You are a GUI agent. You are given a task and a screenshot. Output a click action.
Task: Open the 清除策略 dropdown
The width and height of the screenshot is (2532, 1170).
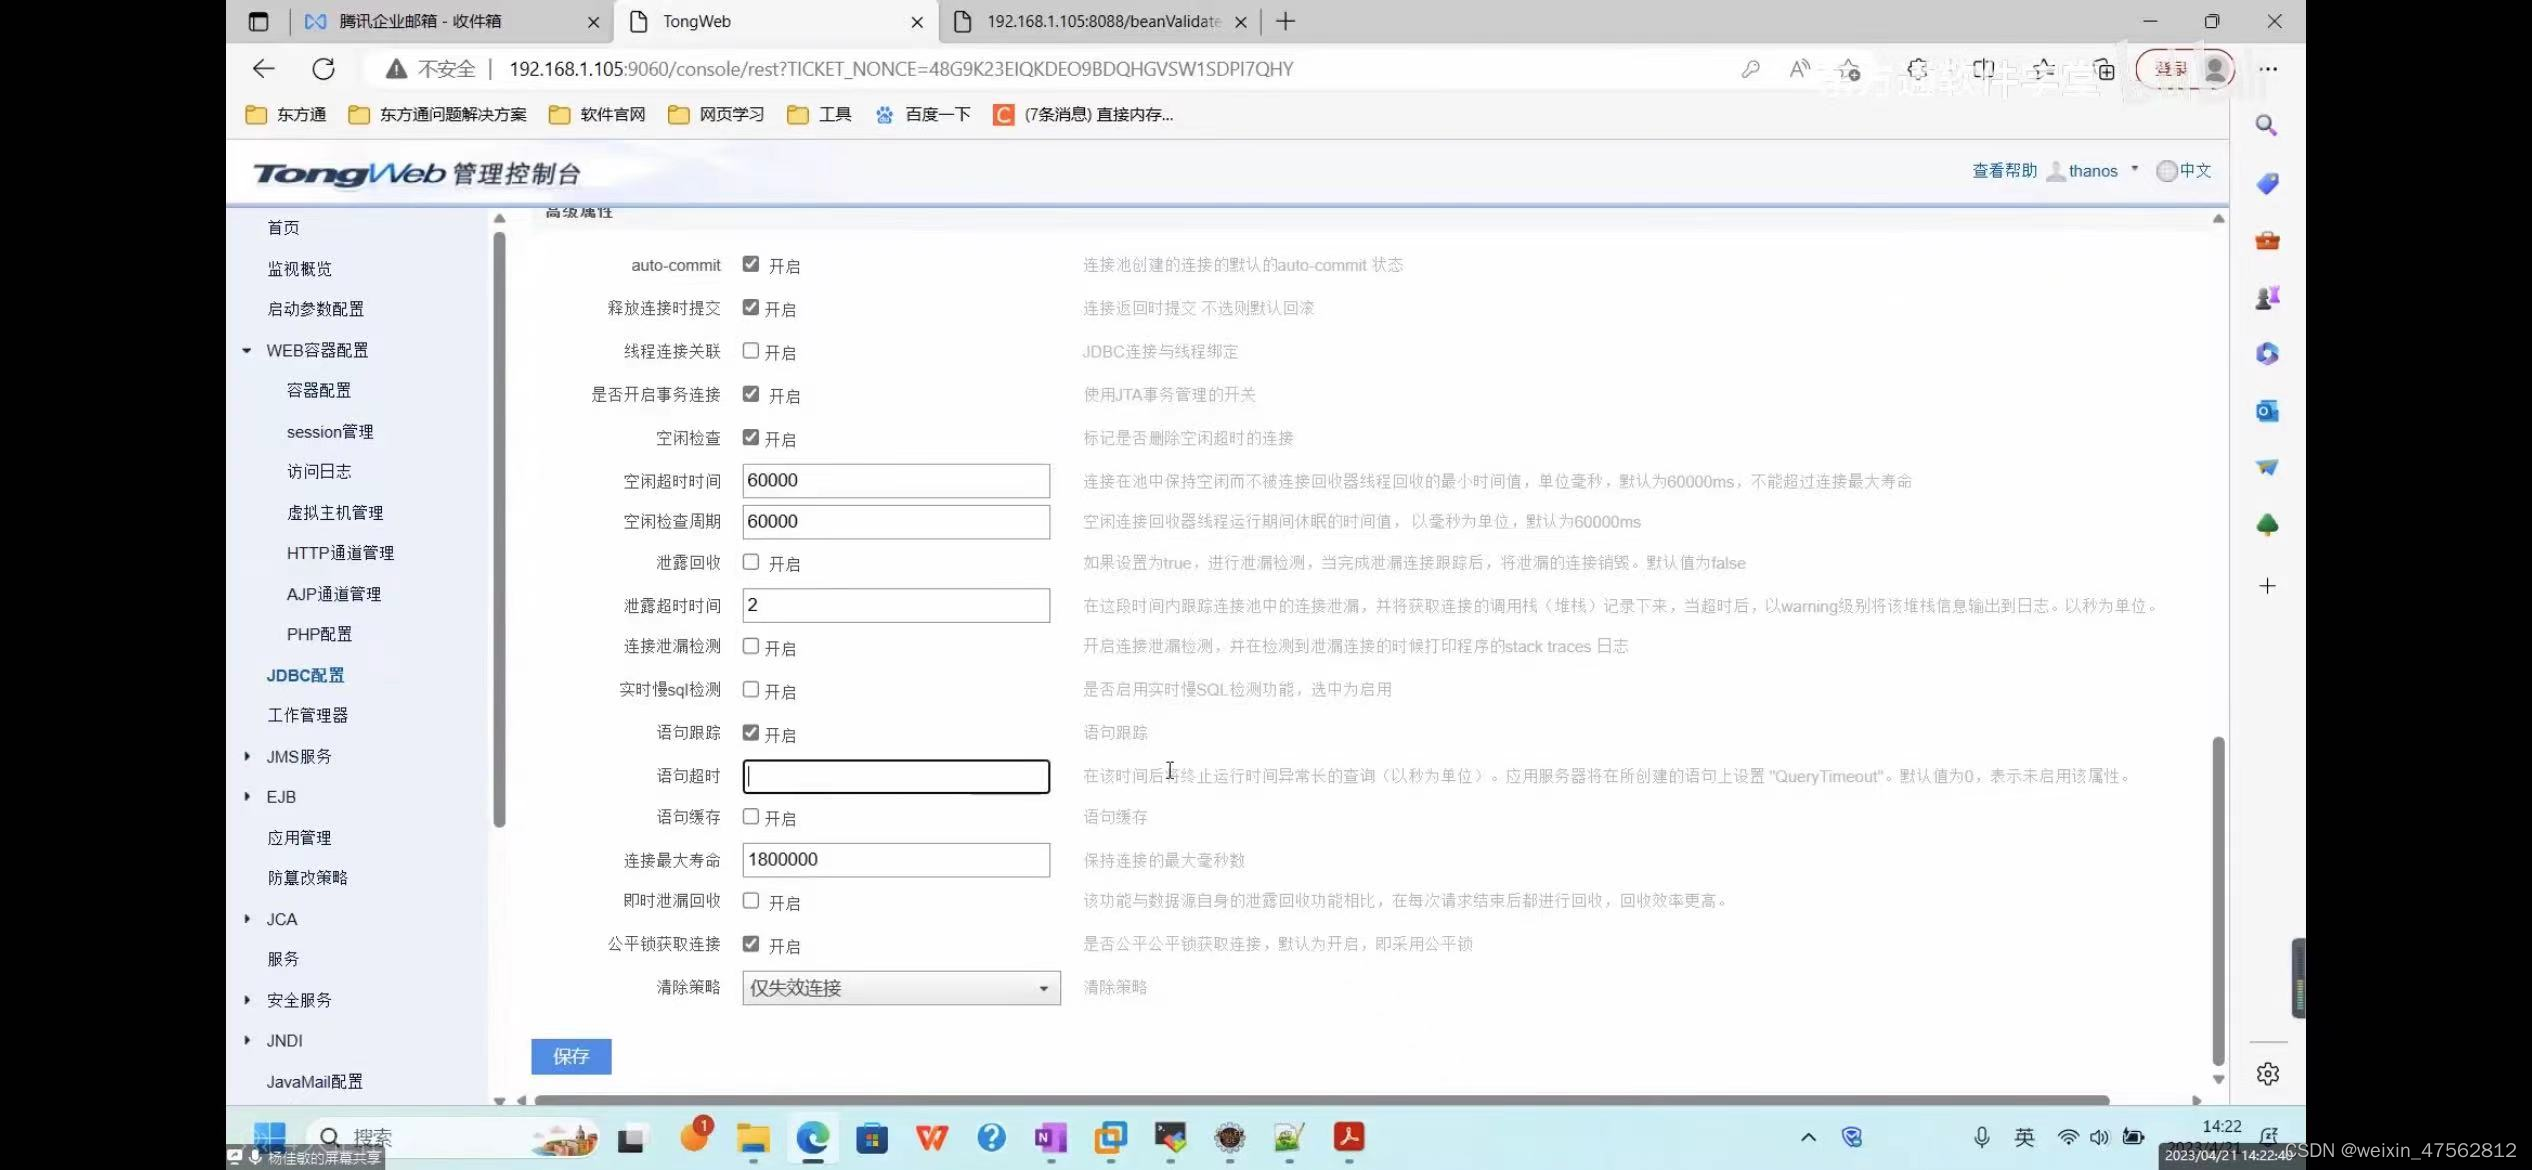(900, 988)
